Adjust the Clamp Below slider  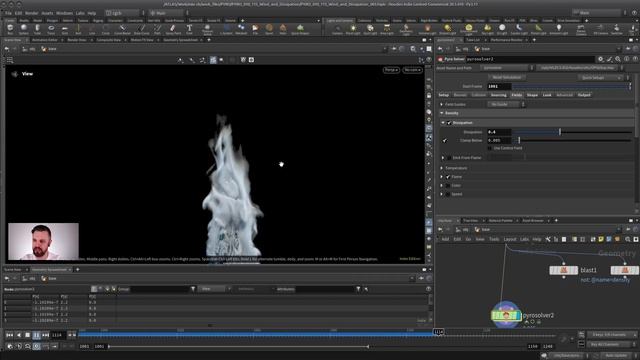pos(572,140)
